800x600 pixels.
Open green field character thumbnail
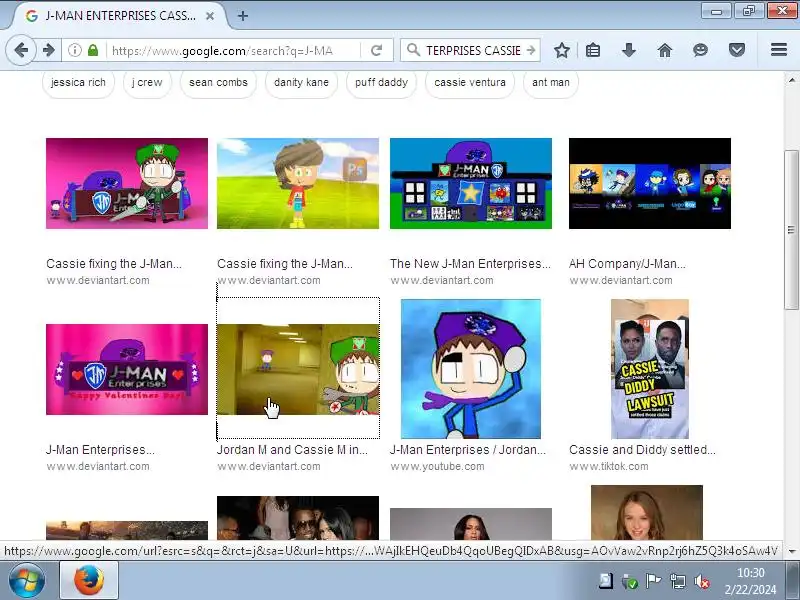pyautogui.click(x=298, y=183)
